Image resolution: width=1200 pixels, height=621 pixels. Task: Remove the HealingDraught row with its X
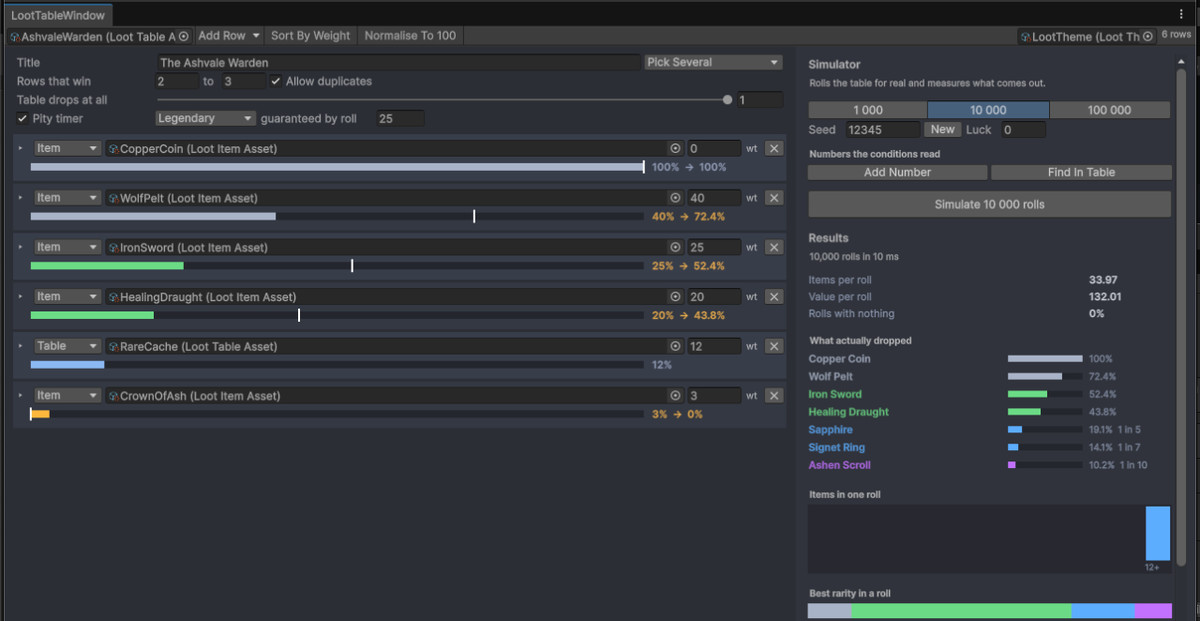774,297
